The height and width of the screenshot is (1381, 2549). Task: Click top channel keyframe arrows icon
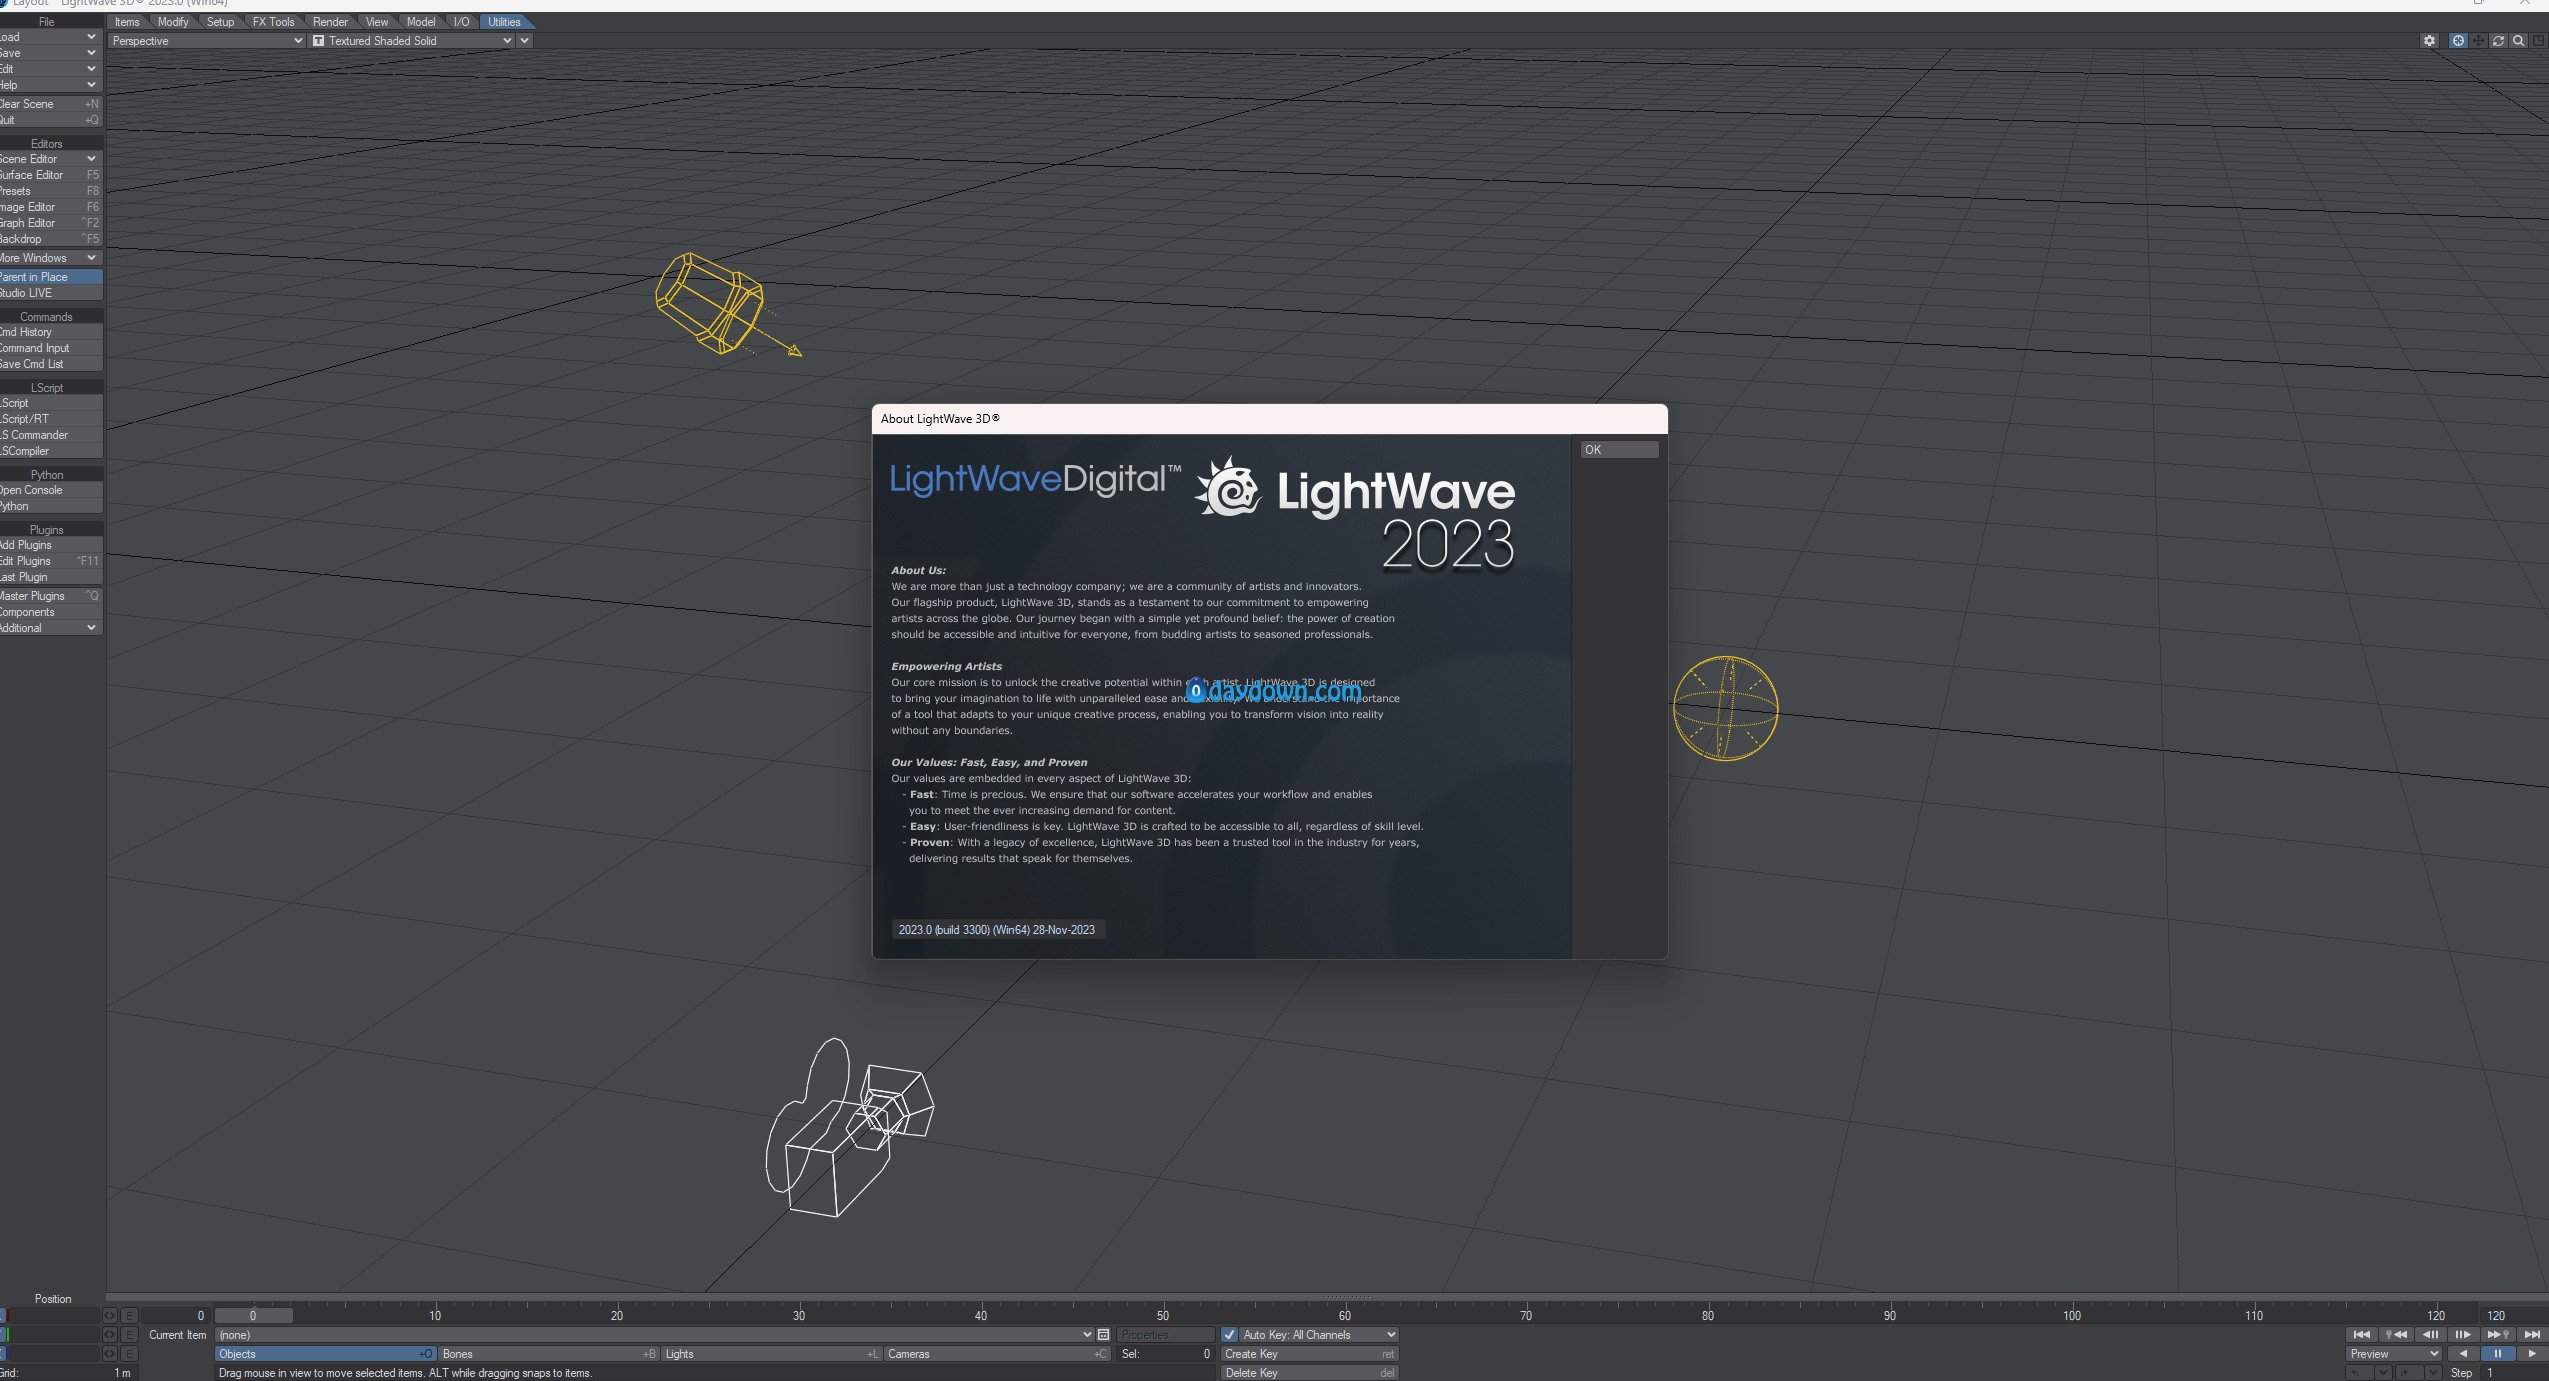[x=110, y=1316]
